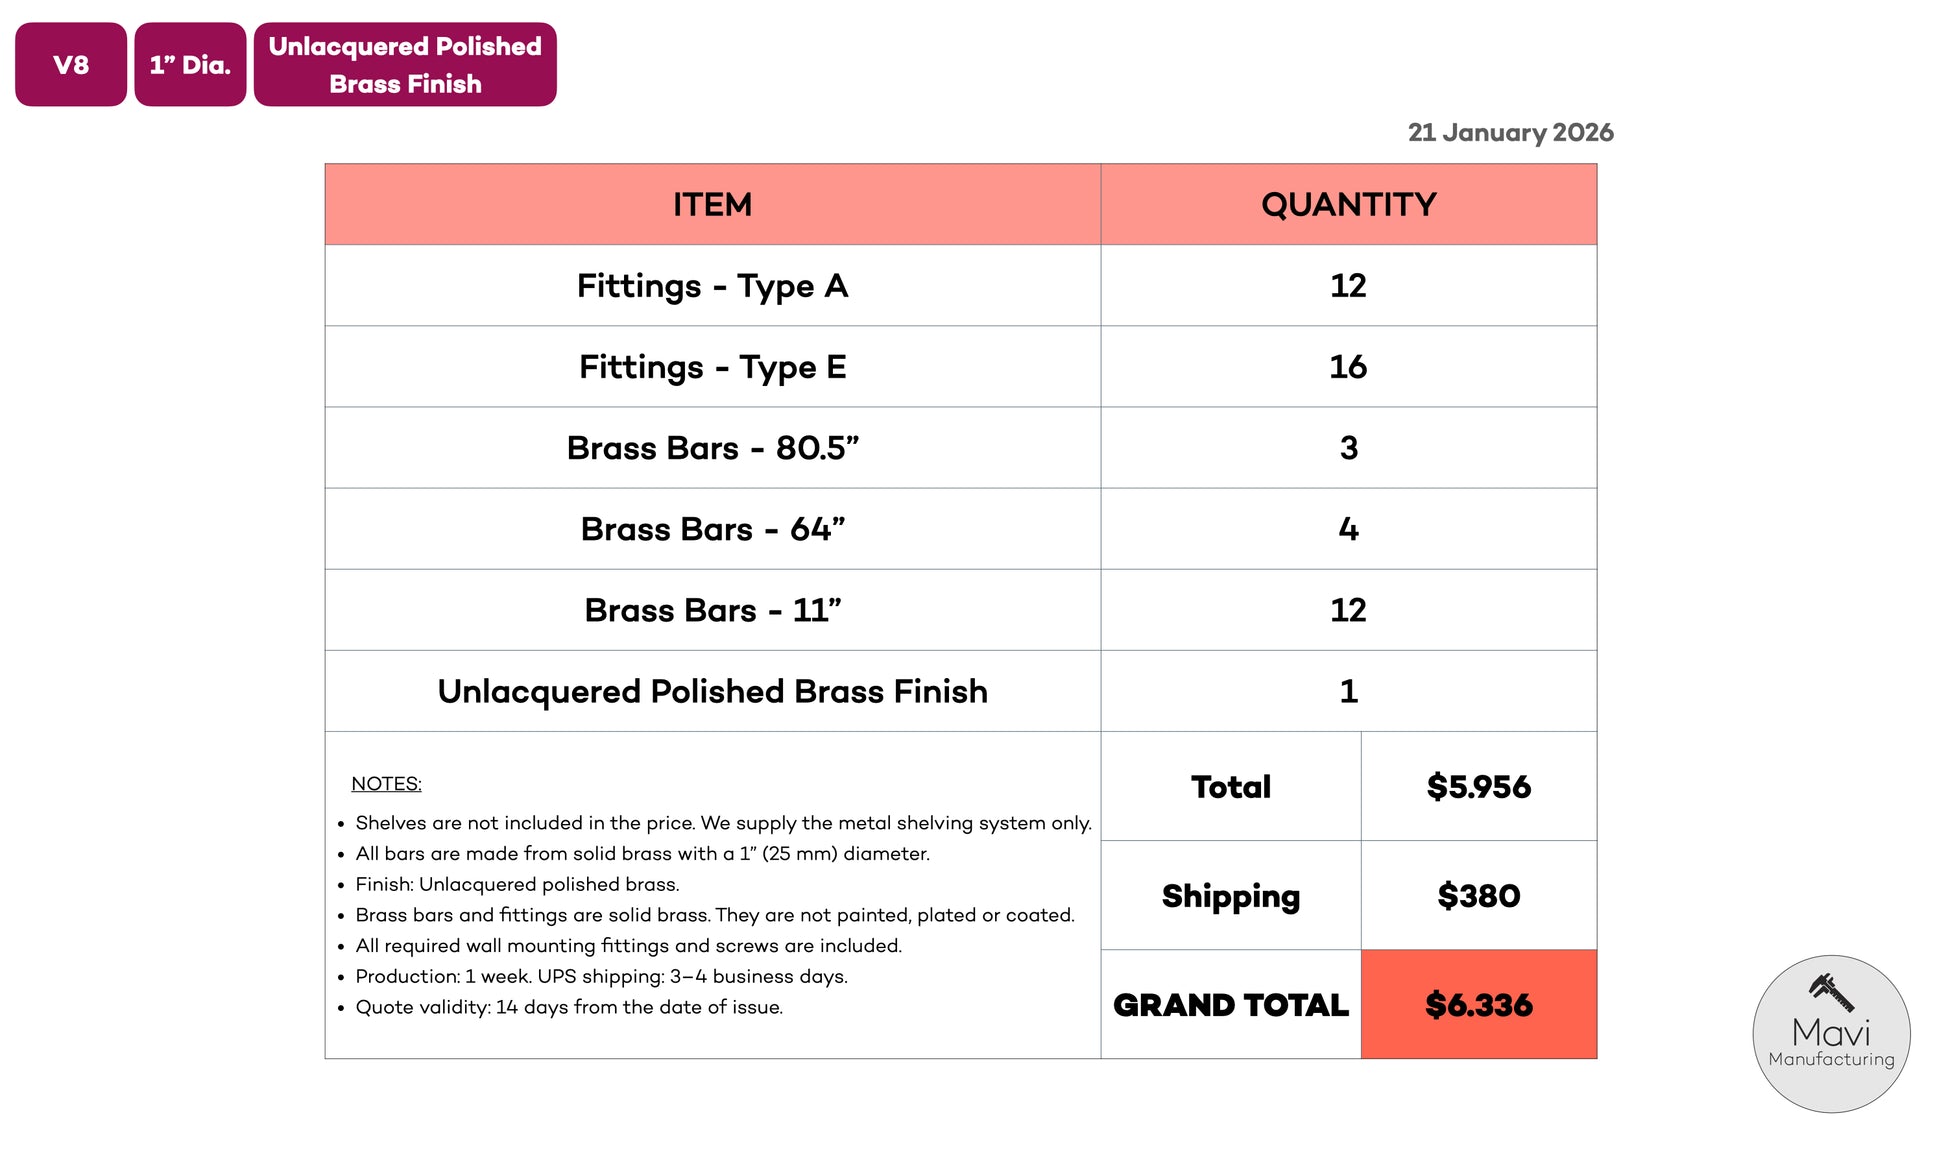Click the Unlacquered Polished Brass Finish table row
The image size is (1946, 1168).
pos(712,691)
